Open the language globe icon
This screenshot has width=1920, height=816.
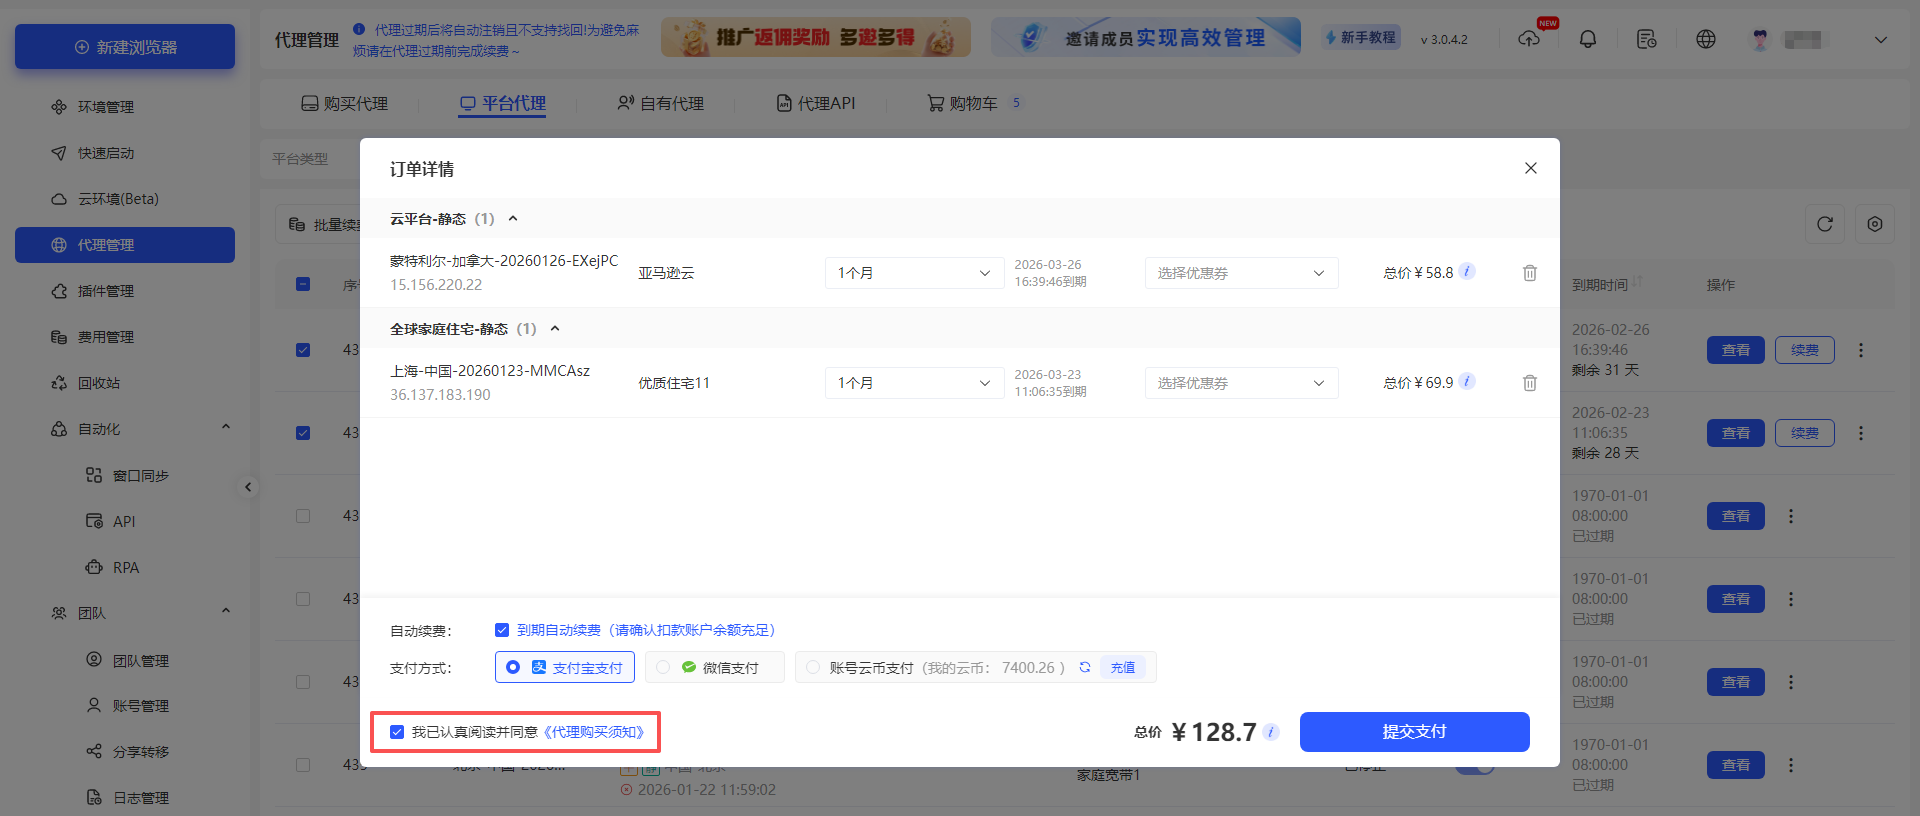(1706, 39)
